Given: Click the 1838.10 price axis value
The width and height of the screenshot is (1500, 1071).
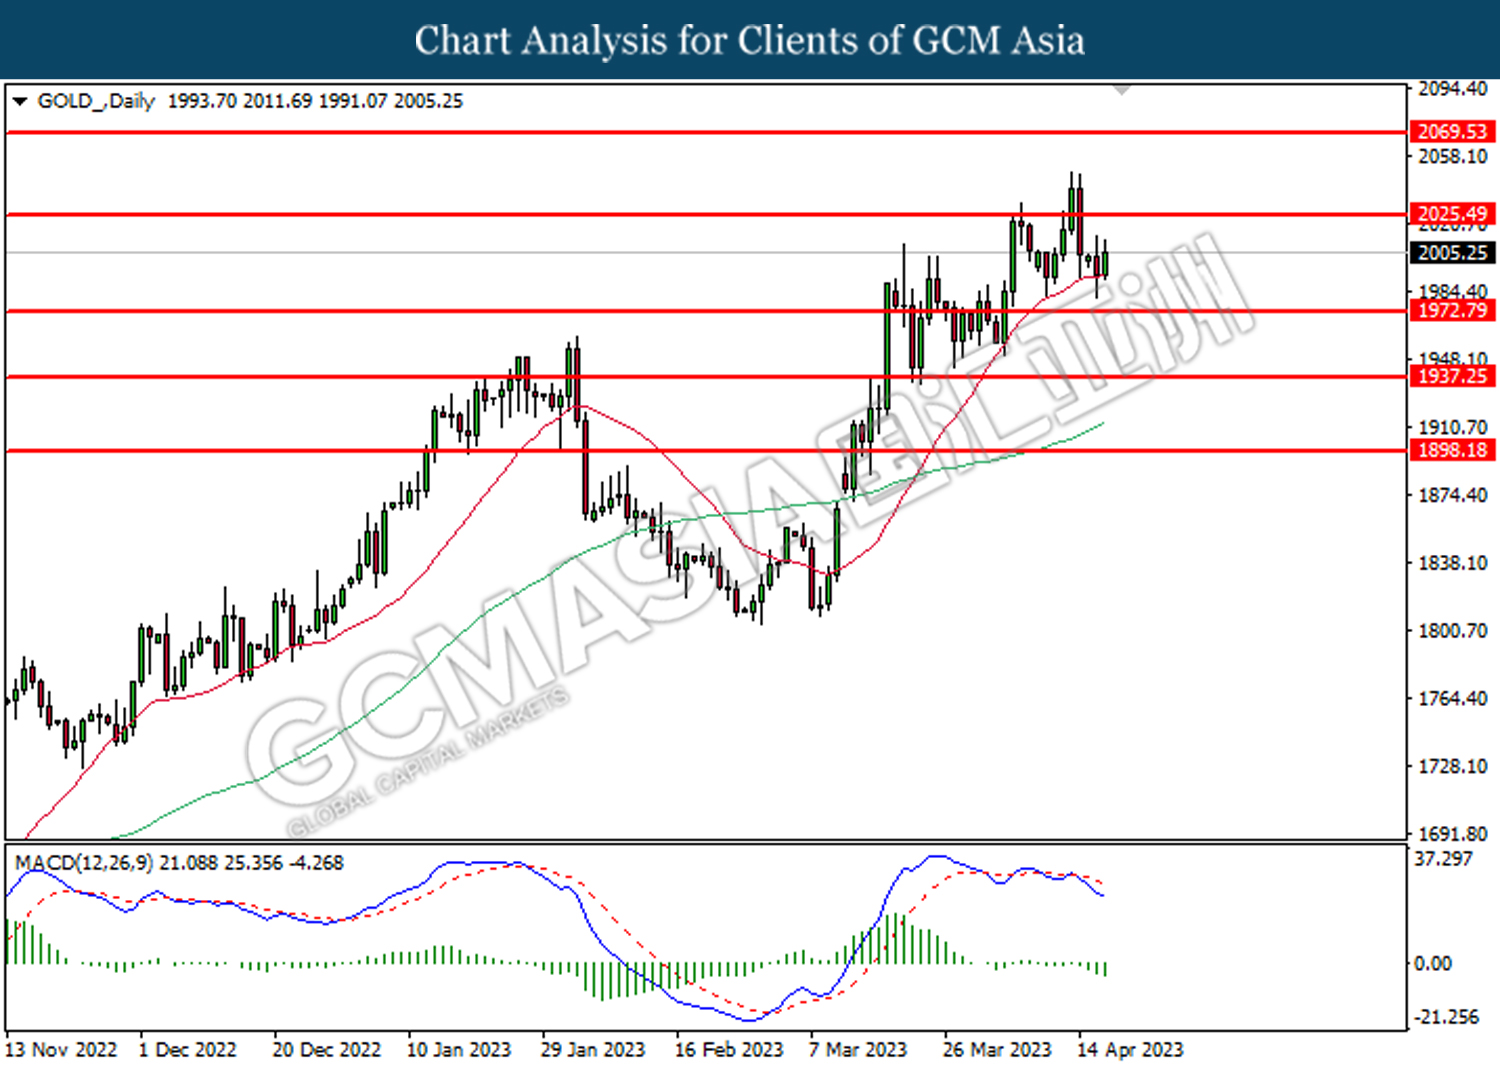Looking at the screenshot, I should point(1453,563).
